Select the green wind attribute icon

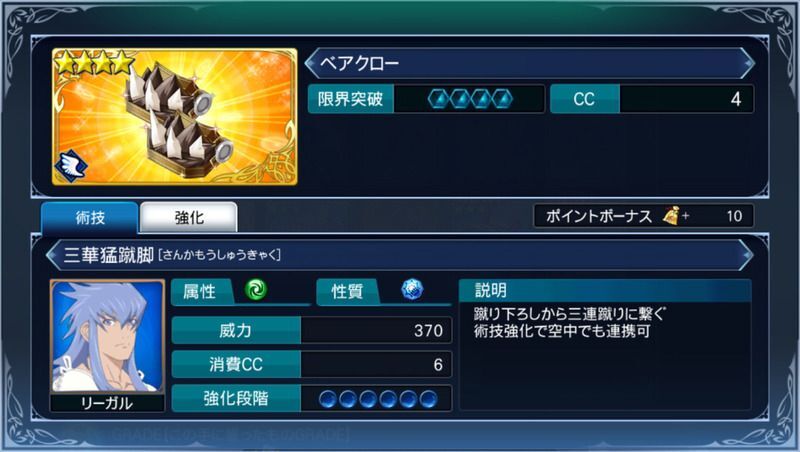256,290
